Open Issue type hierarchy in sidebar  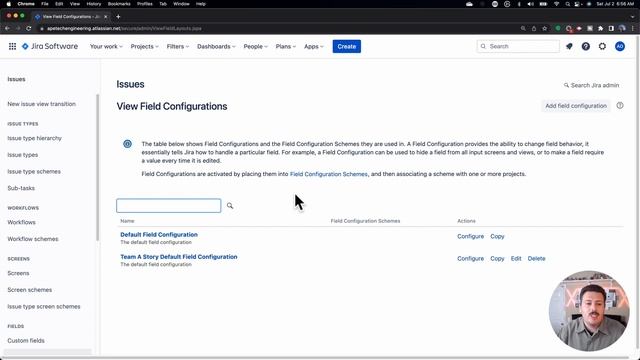(34, 138)
